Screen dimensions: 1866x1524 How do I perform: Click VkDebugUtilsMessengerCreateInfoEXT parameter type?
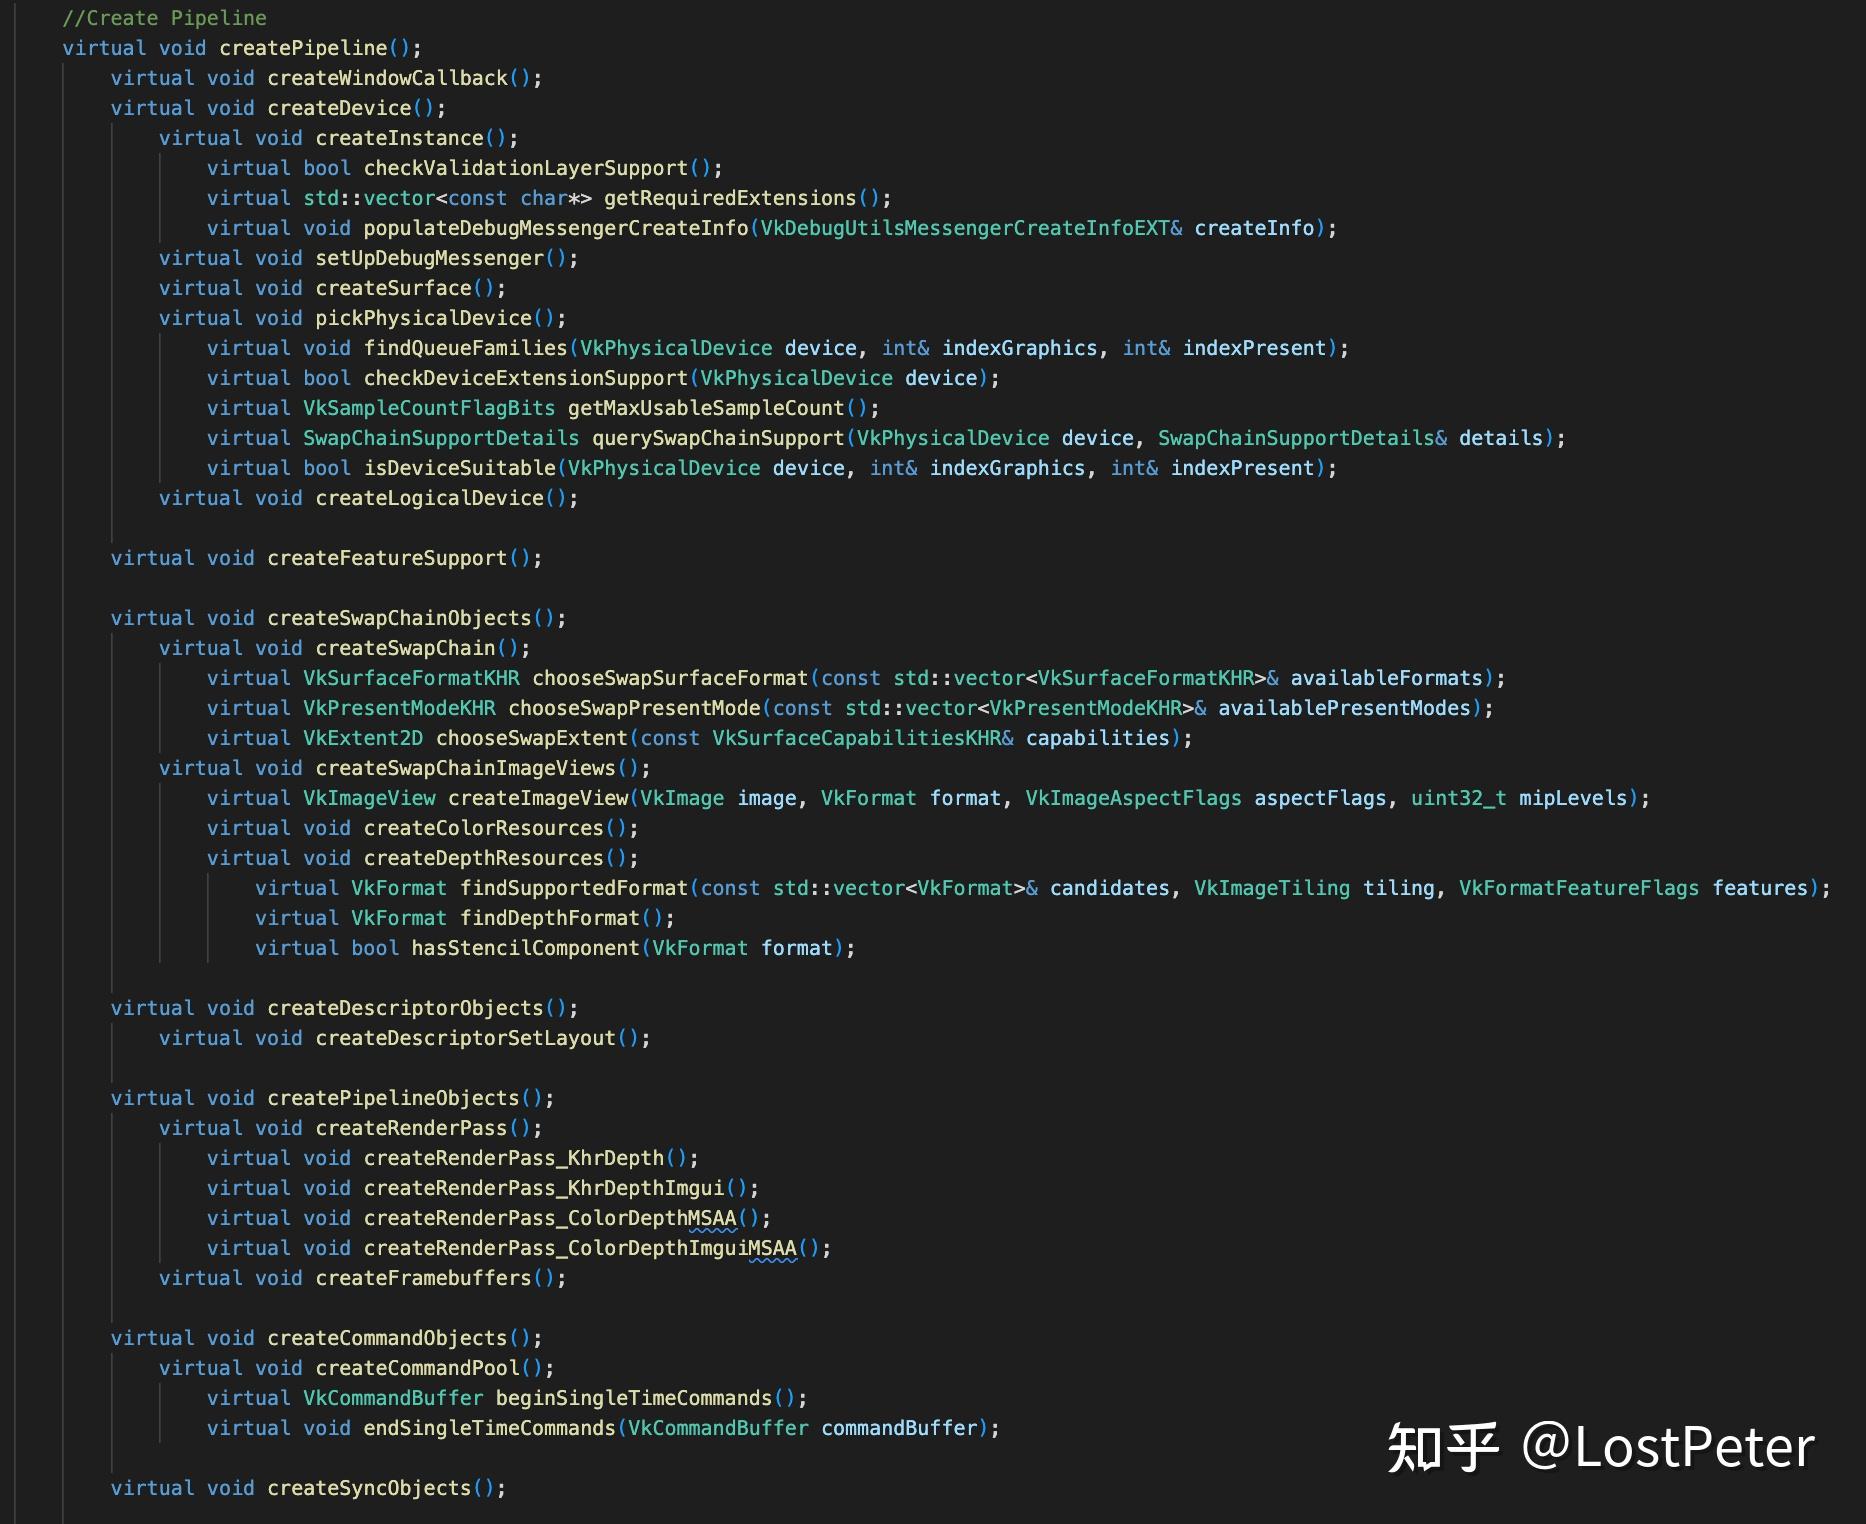click(966, 228)
